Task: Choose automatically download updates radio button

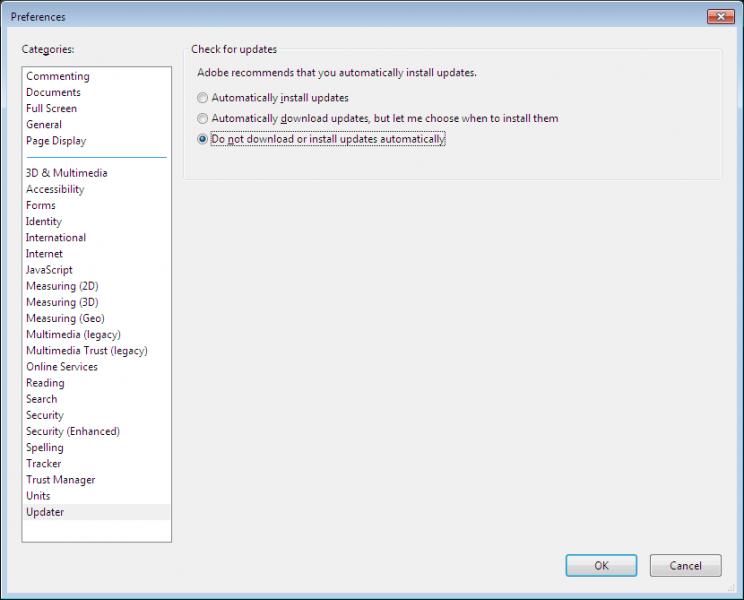Action: pyautogui.click(x=203, y=118)
